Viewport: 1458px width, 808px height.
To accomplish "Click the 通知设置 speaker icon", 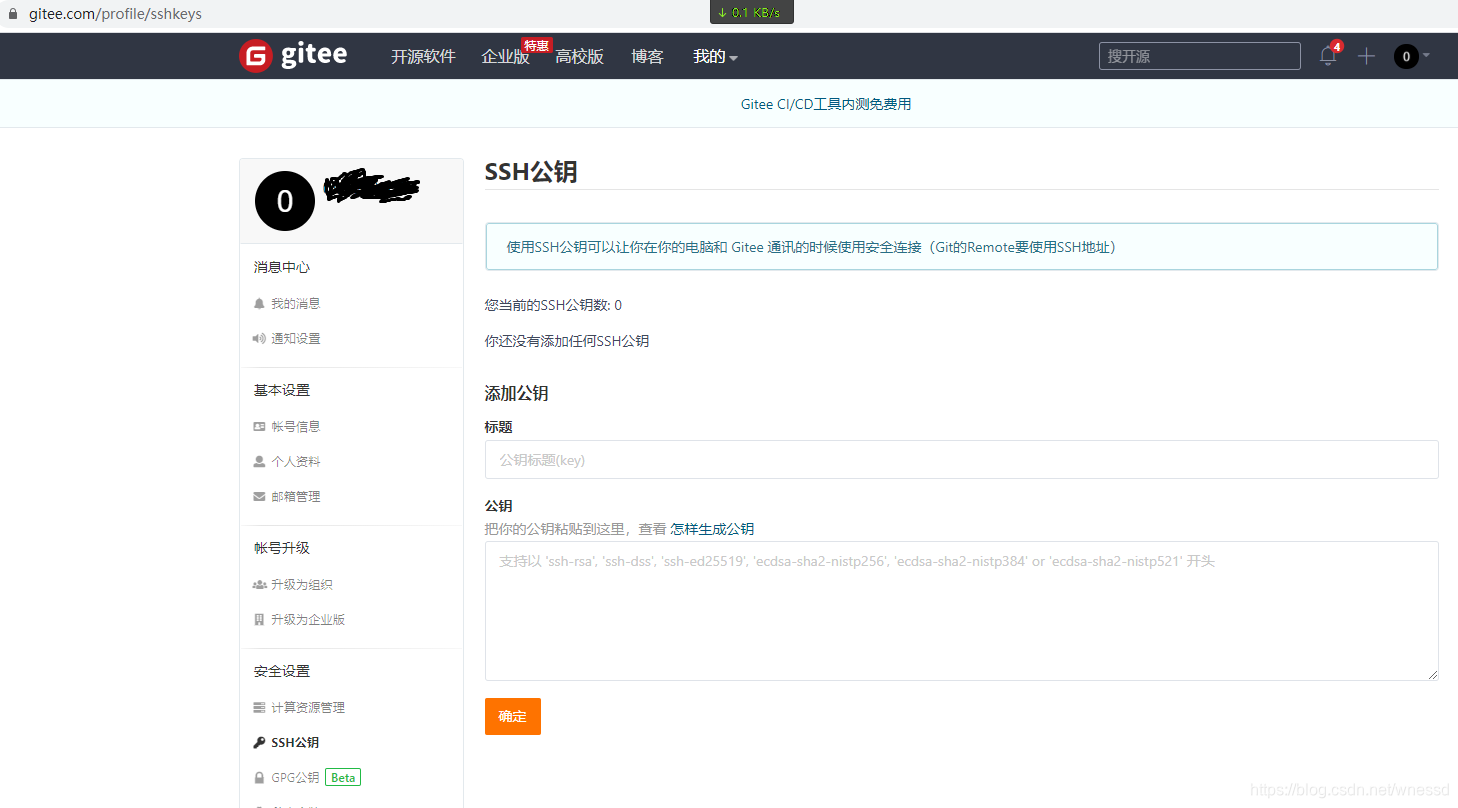I will click(259, 338).
